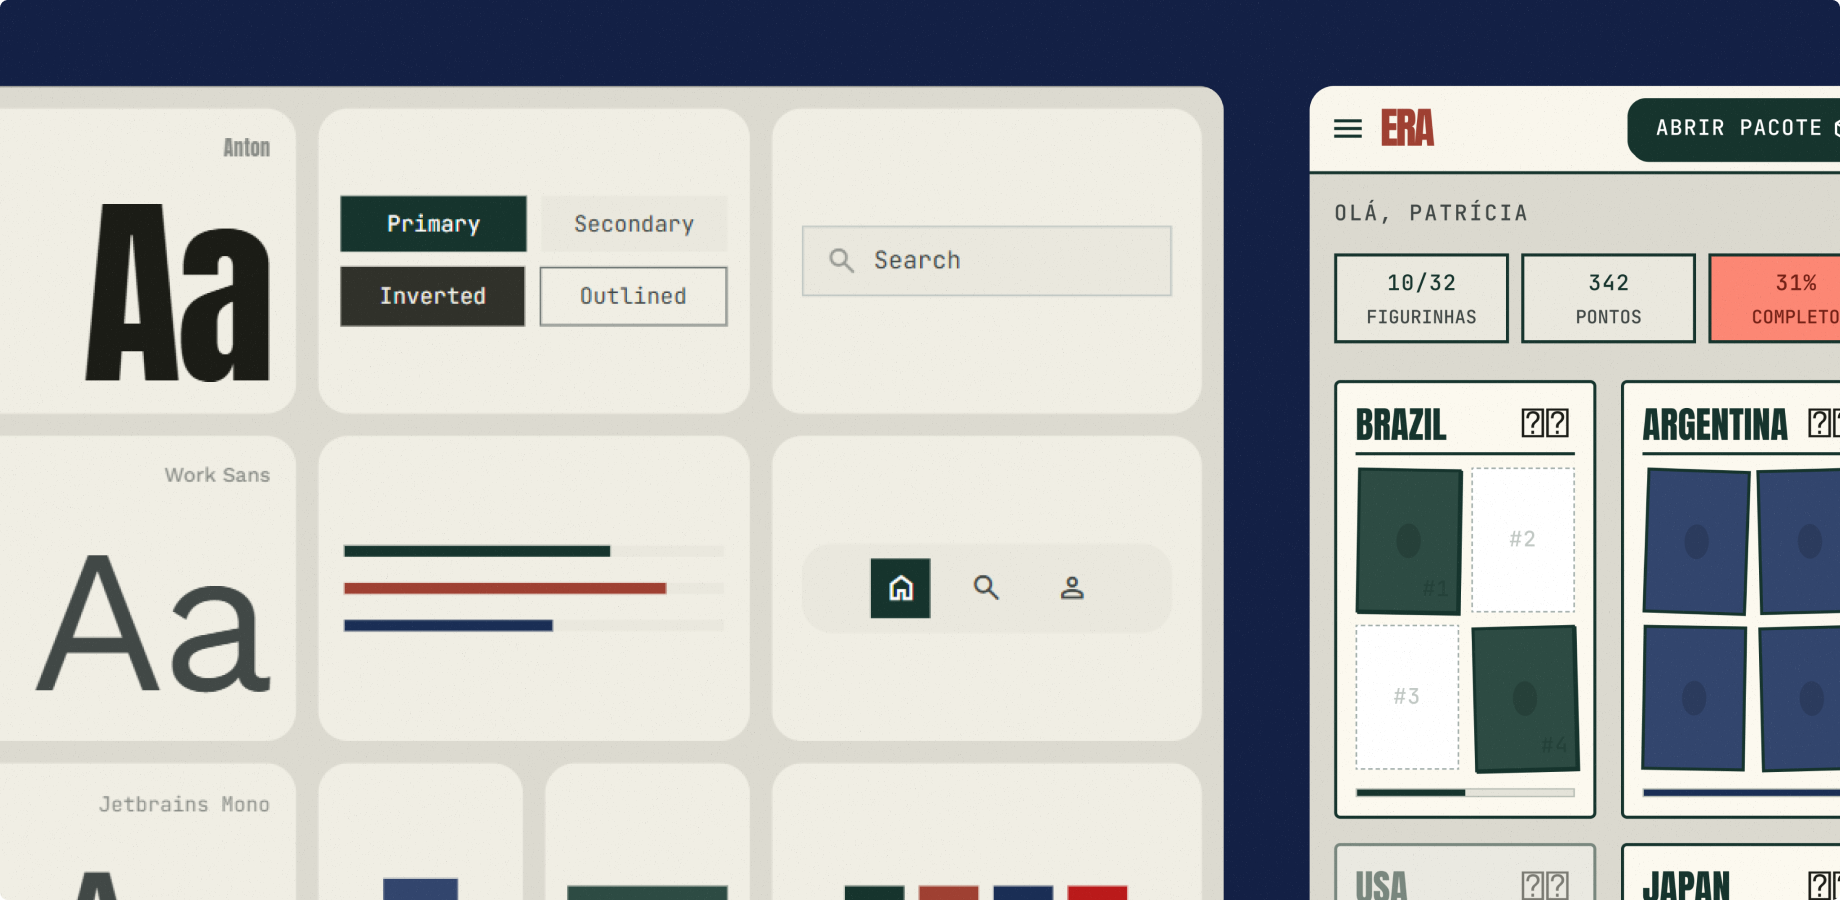Open the USA team card
This screenshot has height=900, width=1840.
click(x=1465, y=873)
